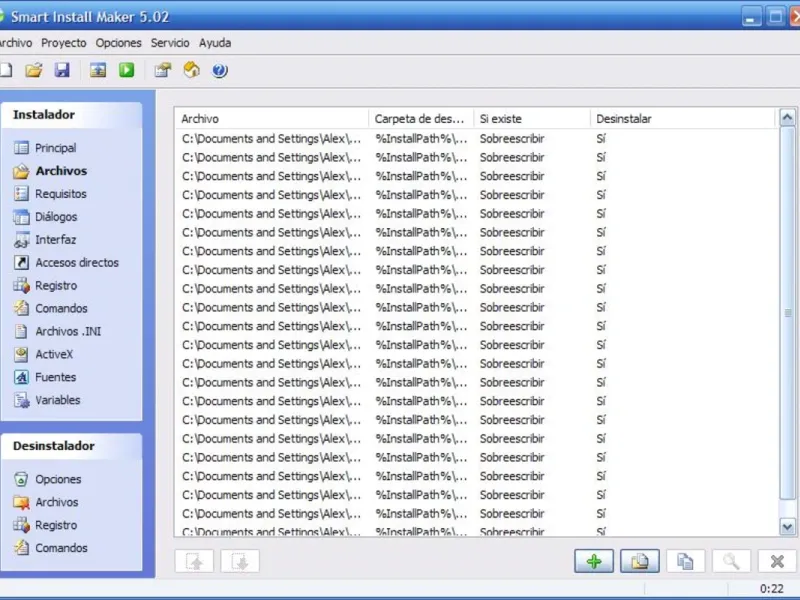
Task: Click the project settings toolbar icon
Action: coord(163,70)
